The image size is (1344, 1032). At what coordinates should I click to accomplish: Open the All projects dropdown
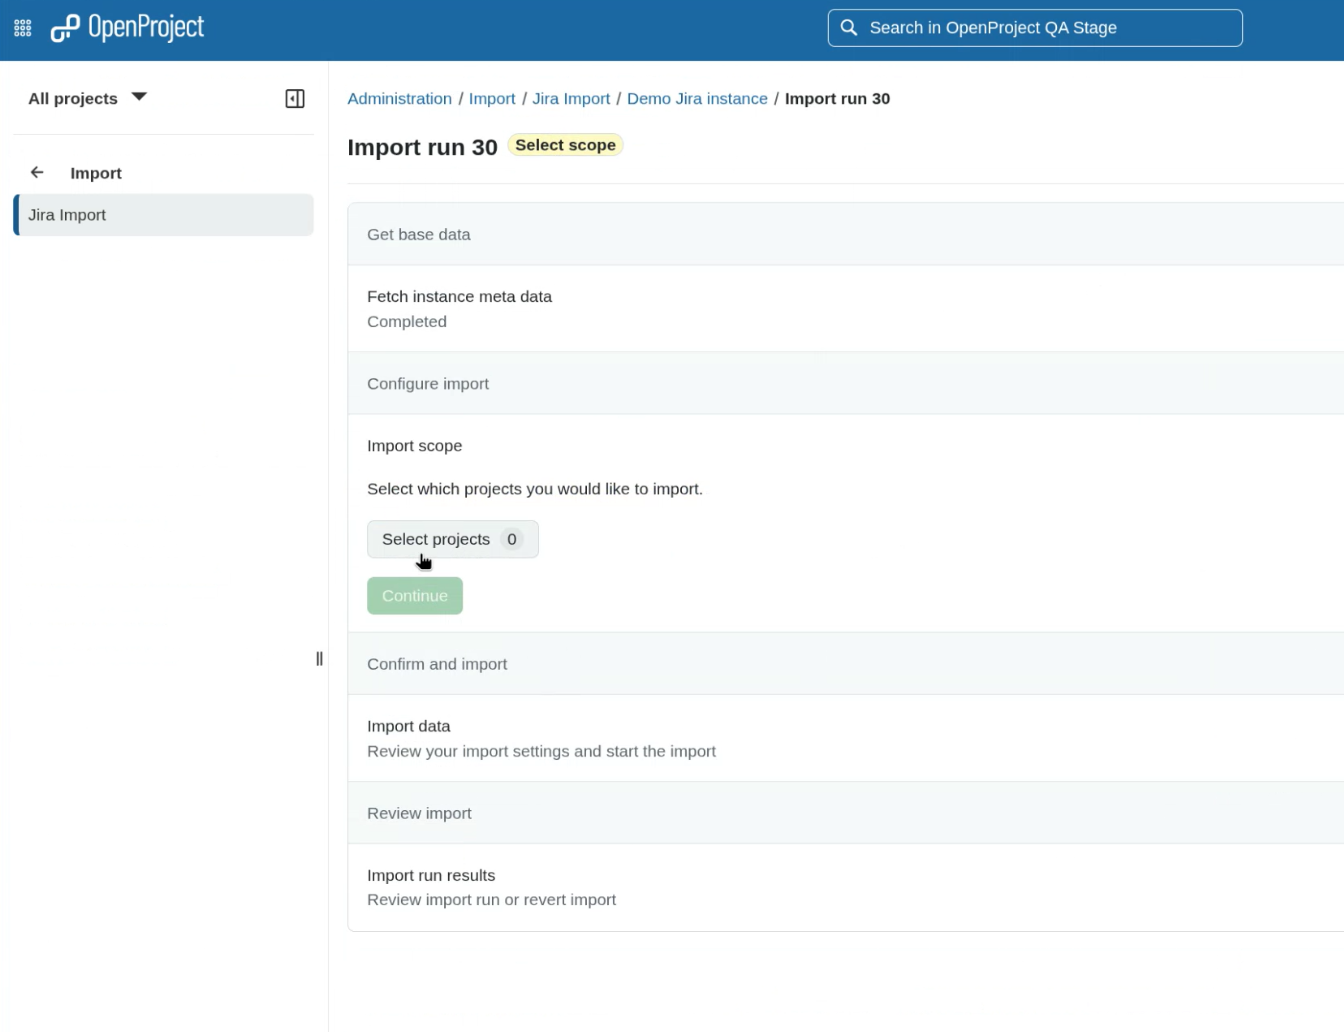click(x=88, y=98)
